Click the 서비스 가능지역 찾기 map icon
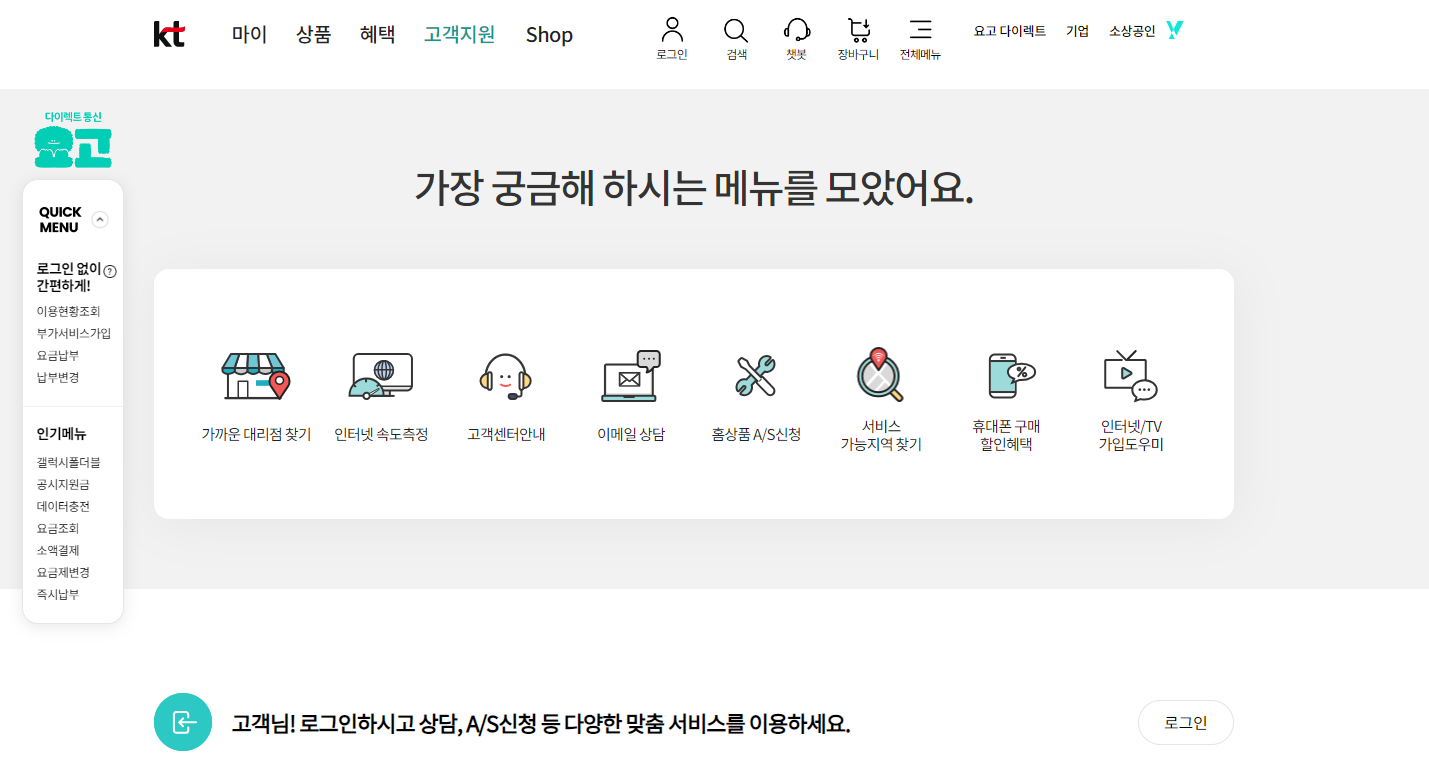 [x=881, y=375]
